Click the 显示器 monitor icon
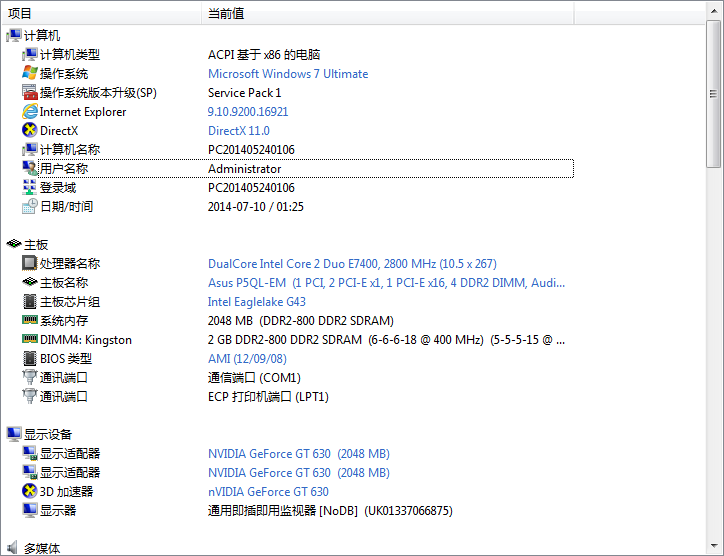The height and width of the screenshot is (556, 724). click(x=30, y=510)
